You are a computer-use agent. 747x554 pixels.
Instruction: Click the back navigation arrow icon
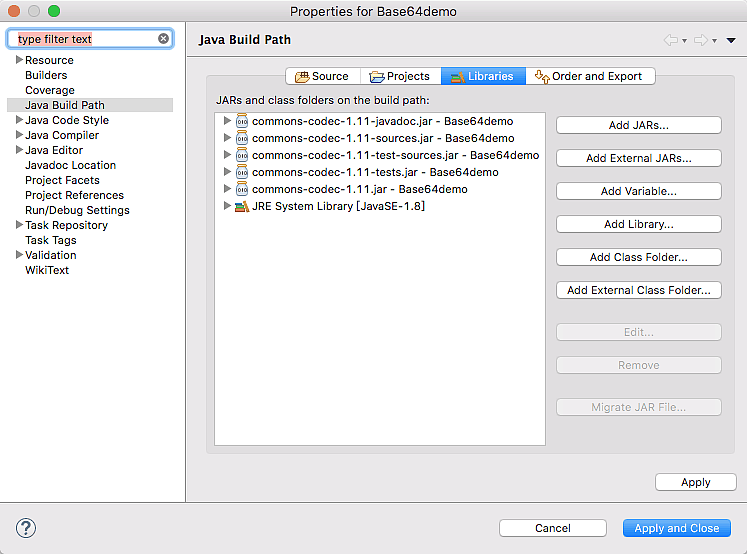click(671, 40)
